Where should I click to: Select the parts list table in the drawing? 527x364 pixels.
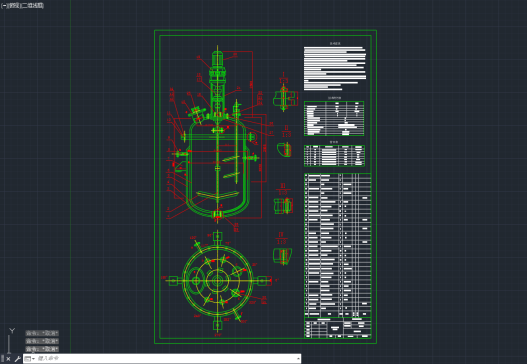(337, 245)
